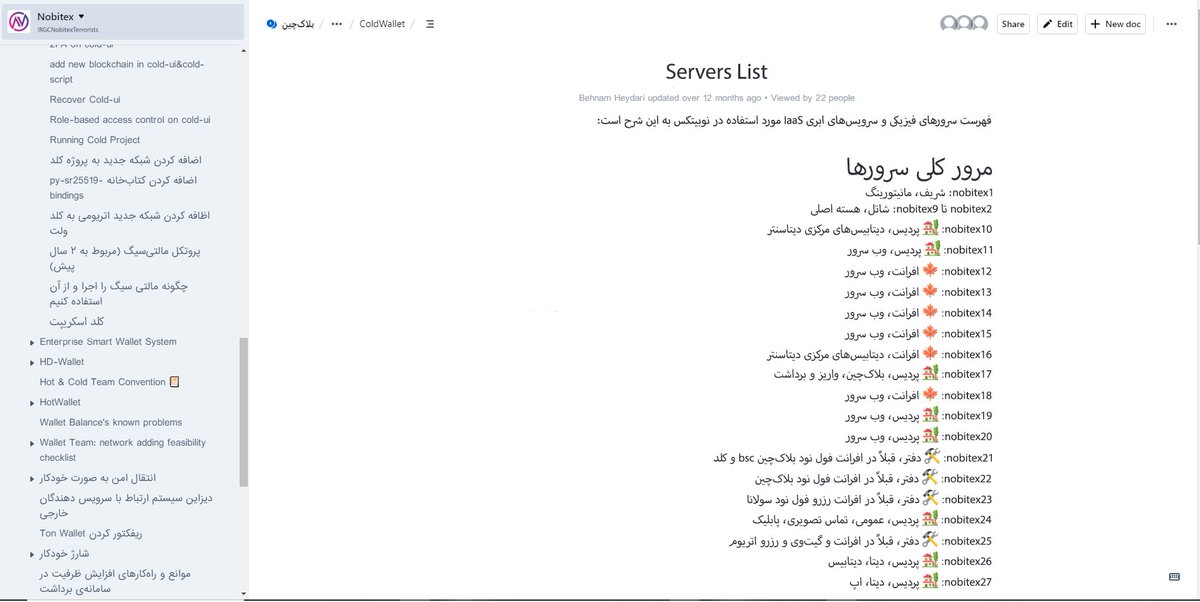Click the sidebar scrollbar thumb
The width and height of the screenshot is (1200, 602).
[244, 411]
